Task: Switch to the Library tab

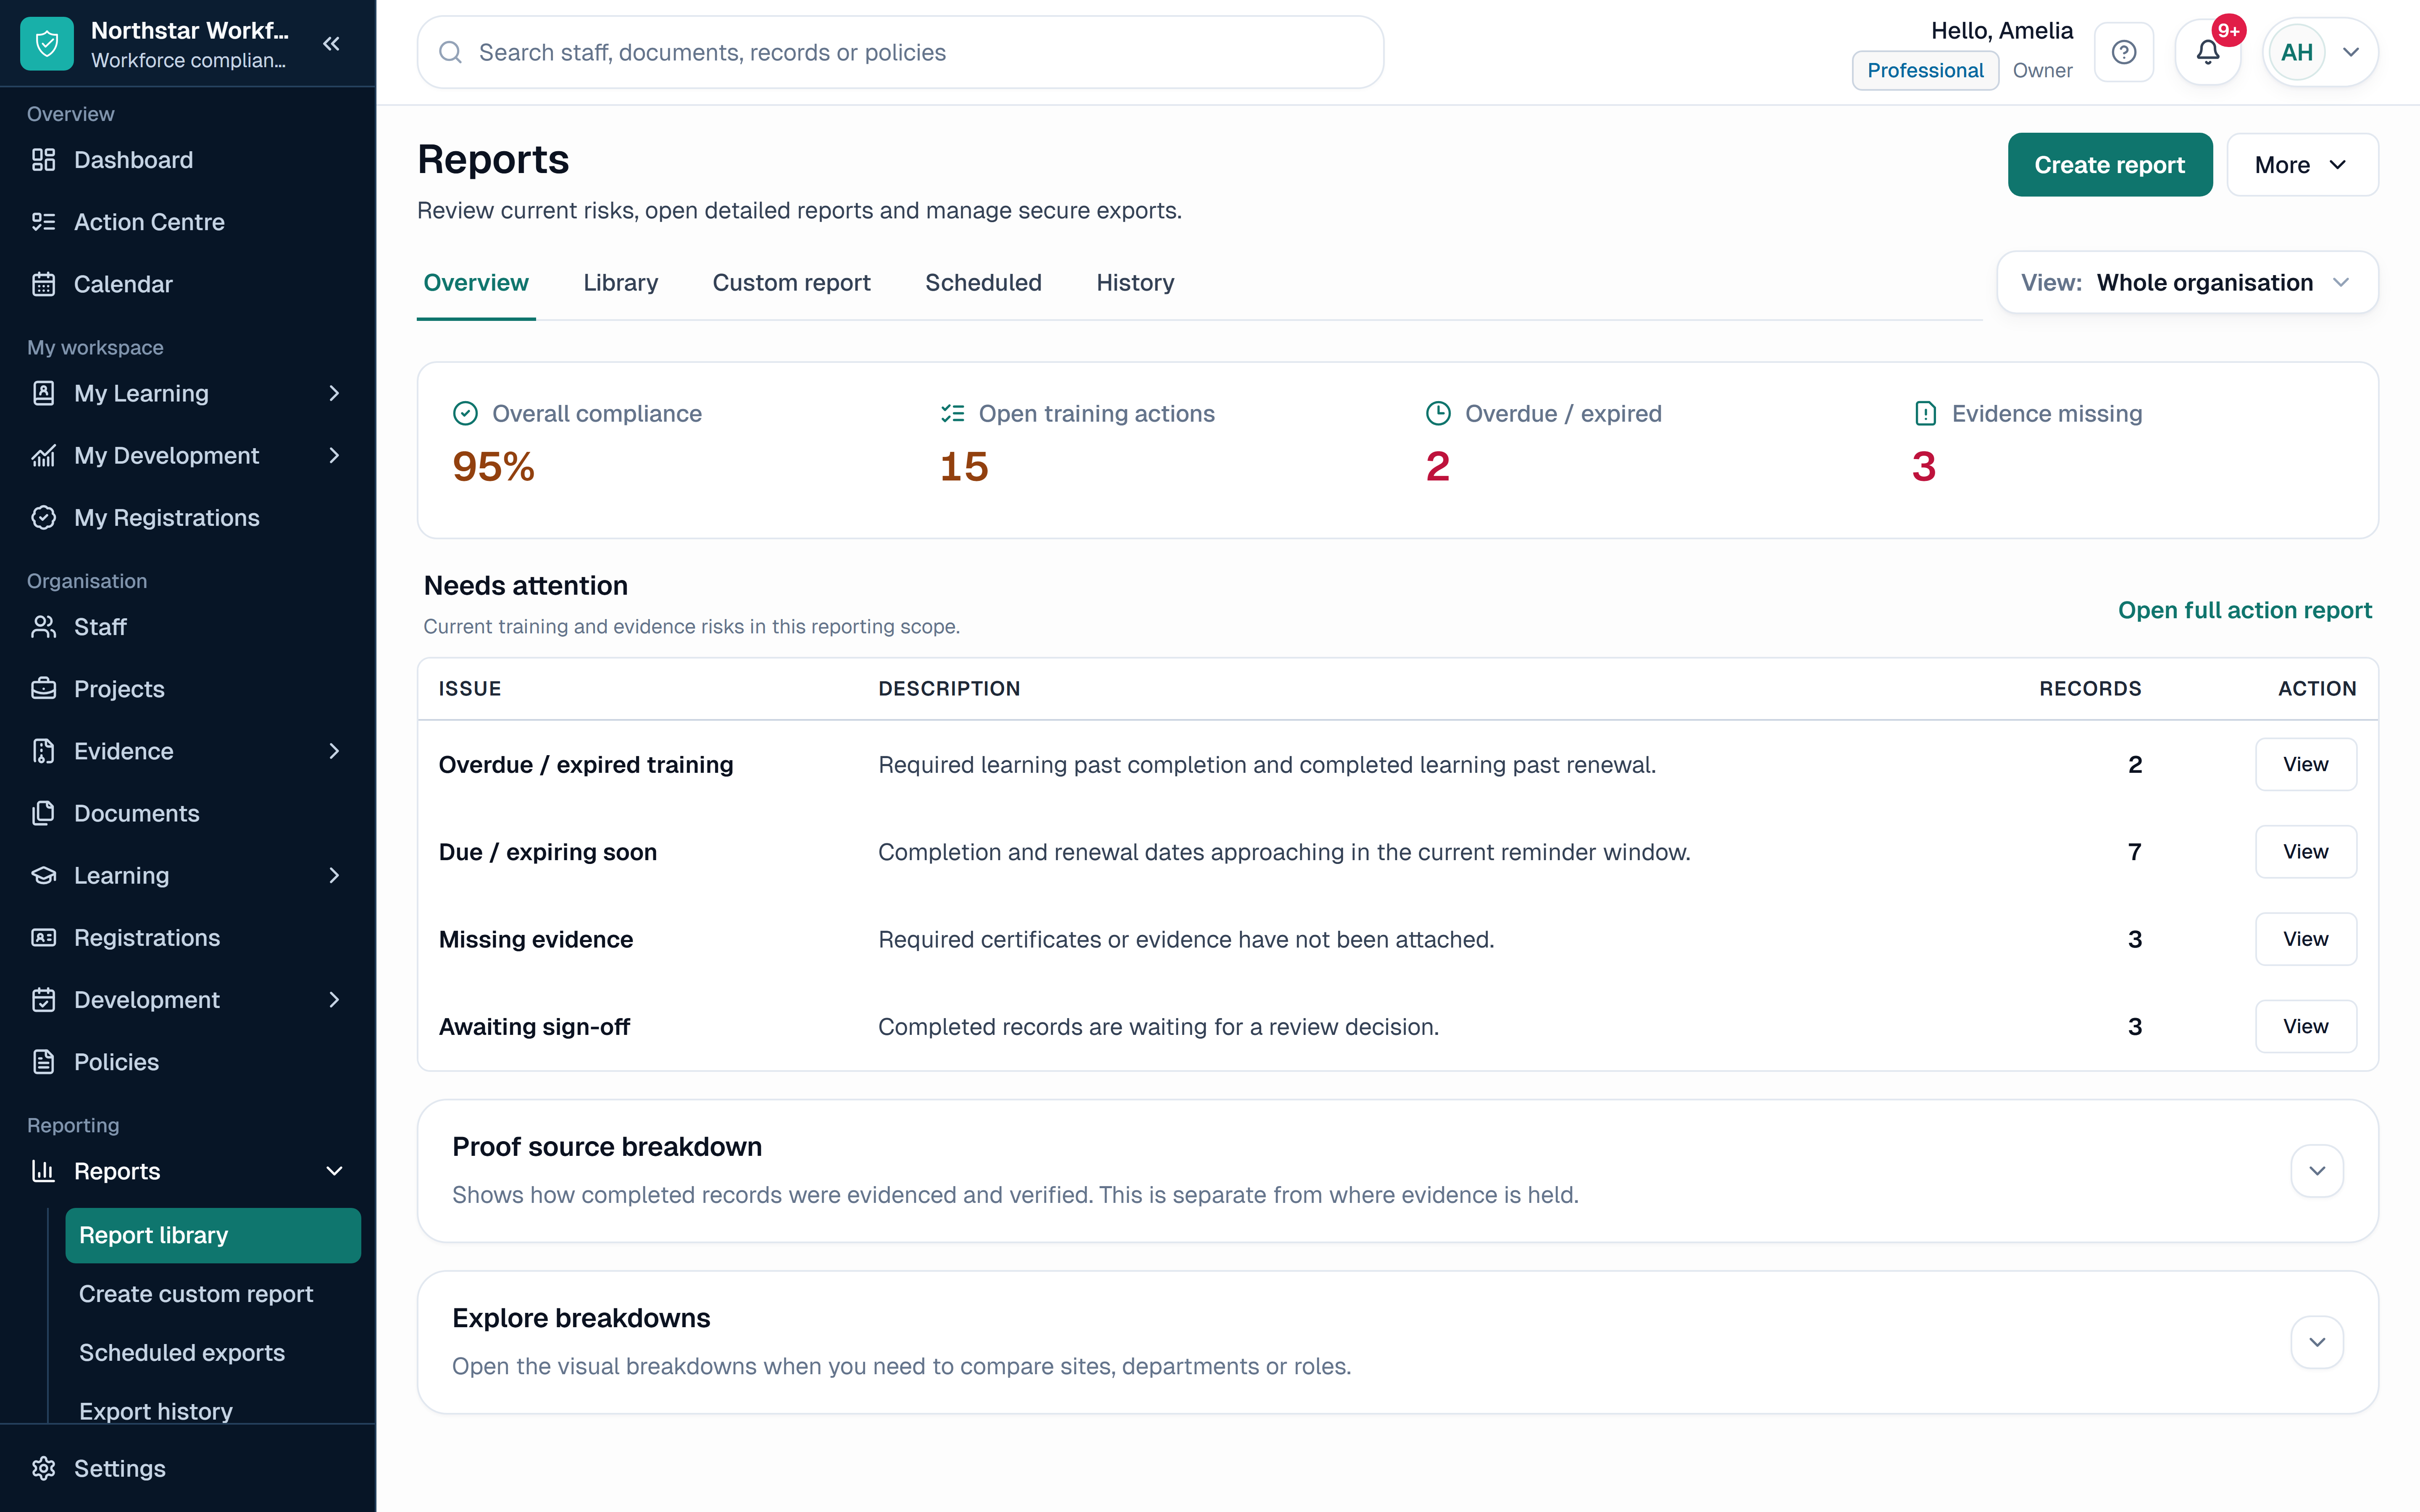Action: pos(621,283)
